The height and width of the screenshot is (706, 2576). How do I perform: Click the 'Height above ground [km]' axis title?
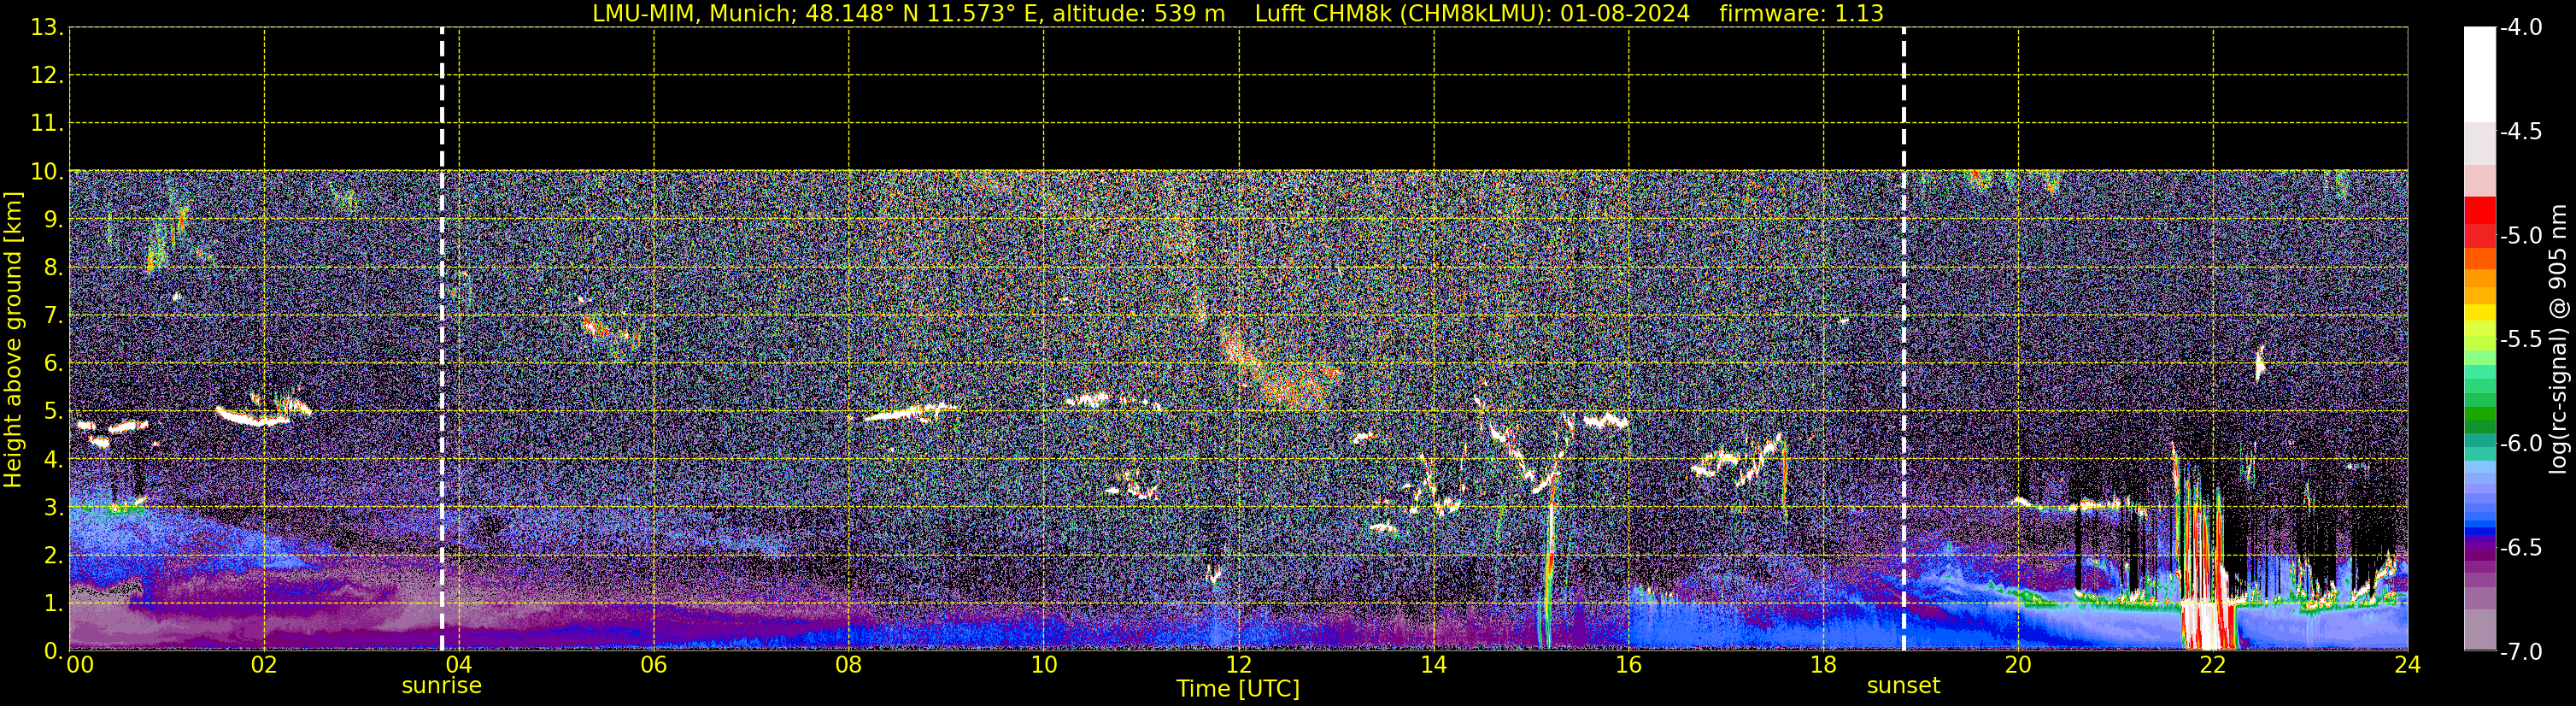(12, 340)
